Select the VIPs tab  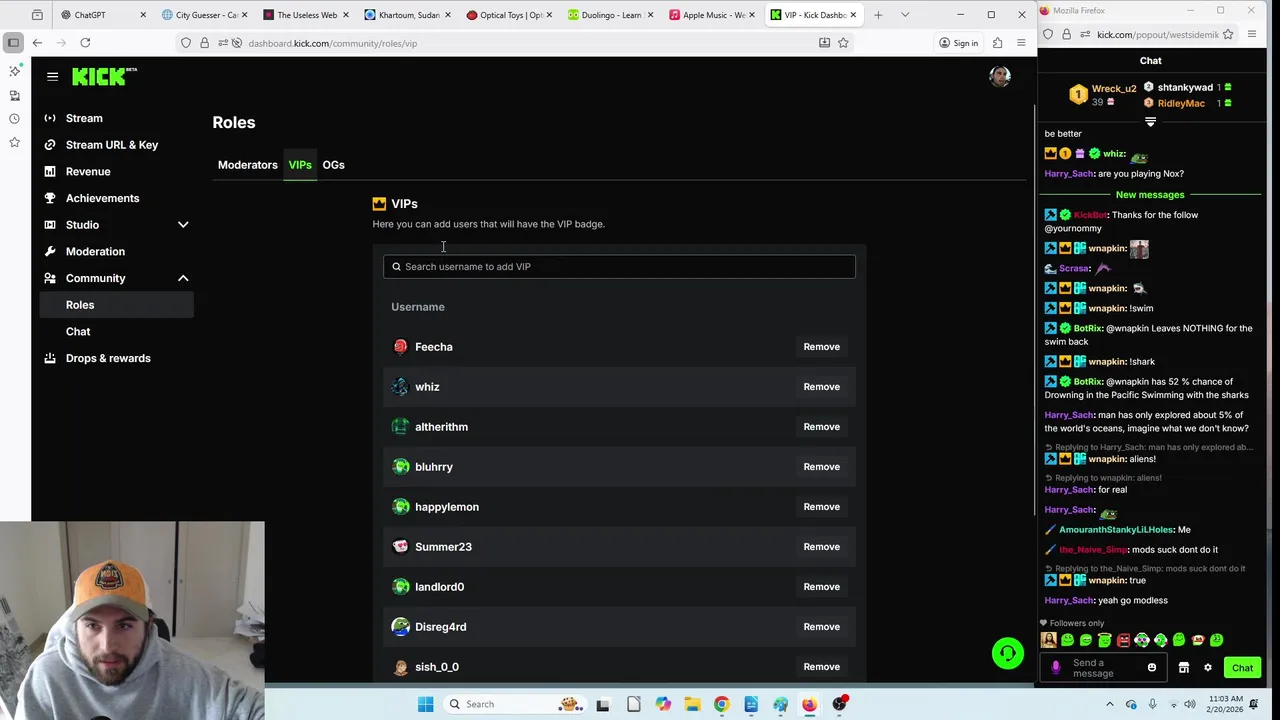point(300,165)
